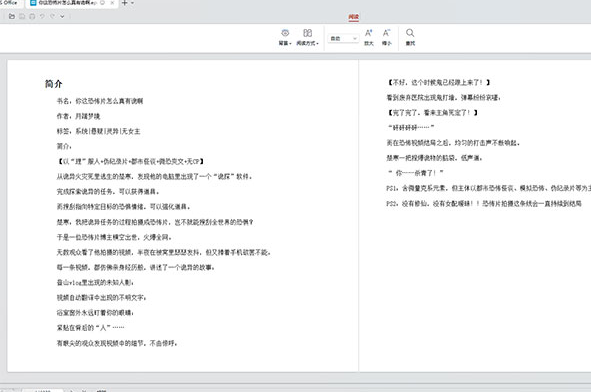The image size is (591, 392).
Task: Click the round status icon on document tab
Action: (102, 3)
